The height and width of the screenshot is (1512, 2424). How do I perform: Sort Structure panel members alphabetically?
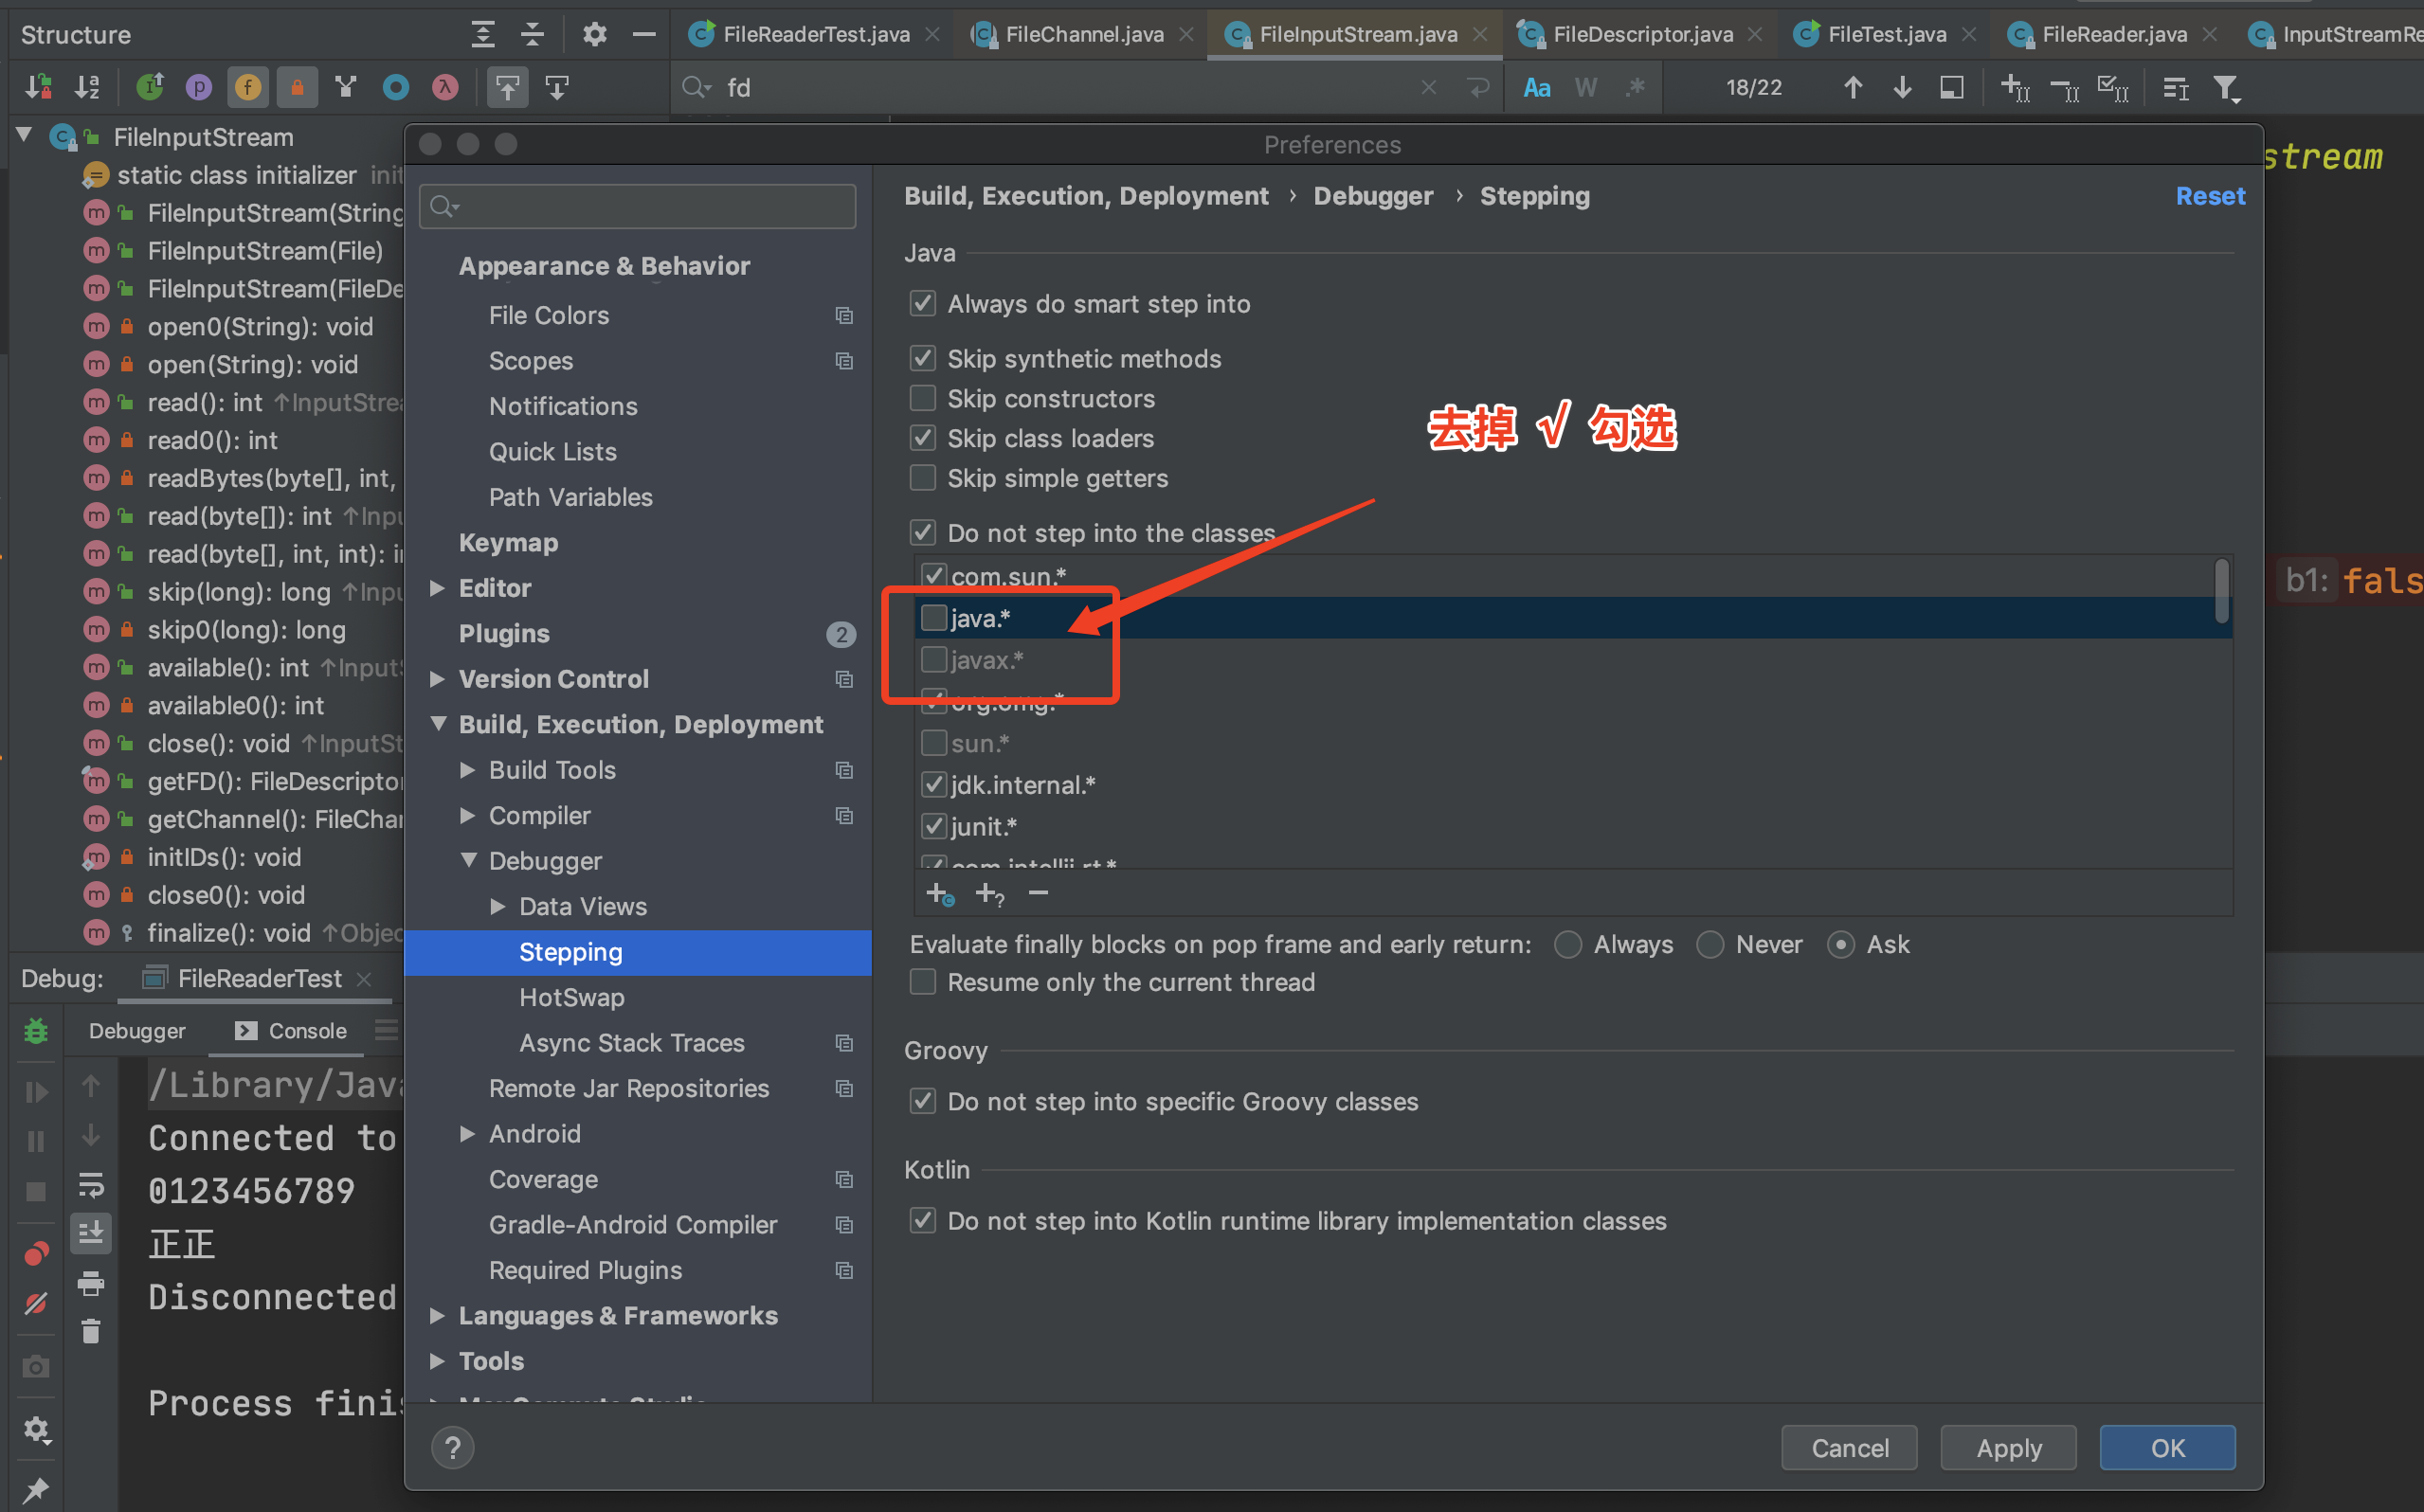click(88, 86)
